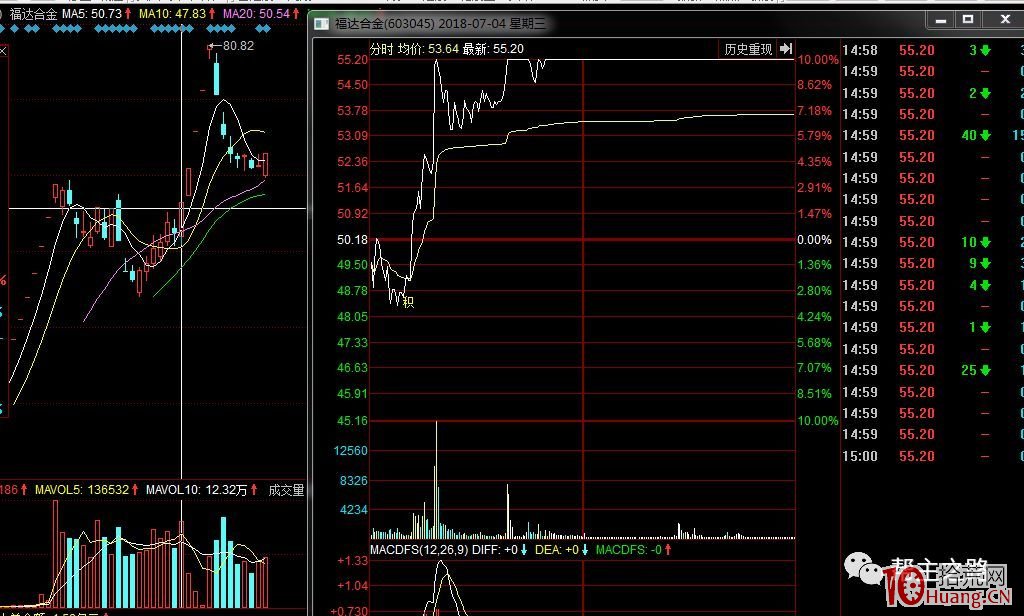Close the panel using the small x beside the K-line chart
This screenshot has height=616, width=1024.
3,50
